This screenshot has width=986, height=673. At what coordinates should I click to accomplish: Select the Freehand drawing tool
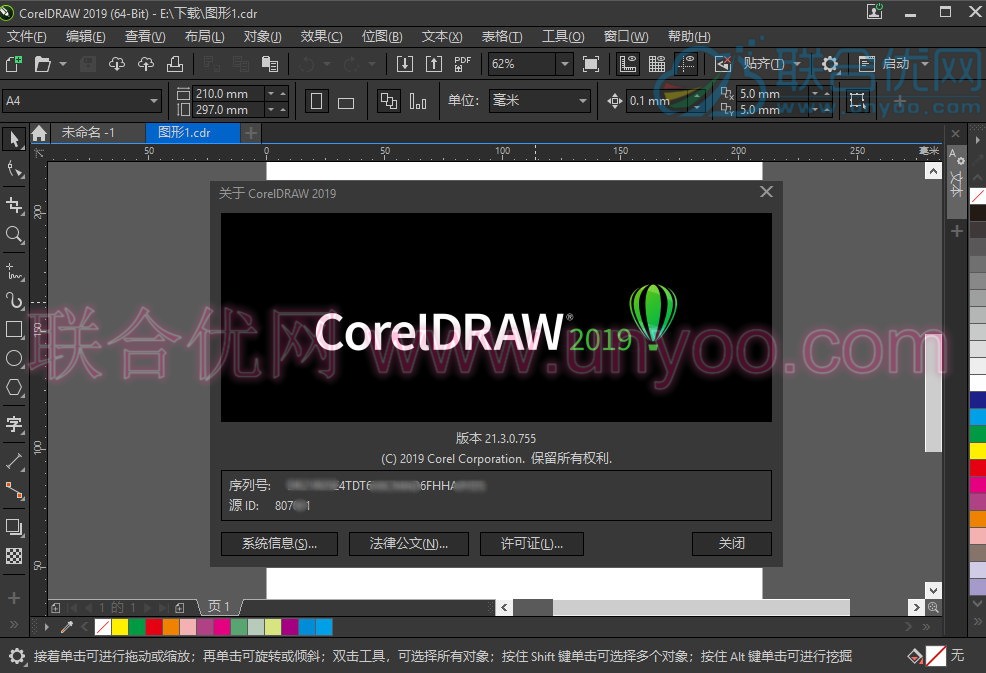coord(14,272)
